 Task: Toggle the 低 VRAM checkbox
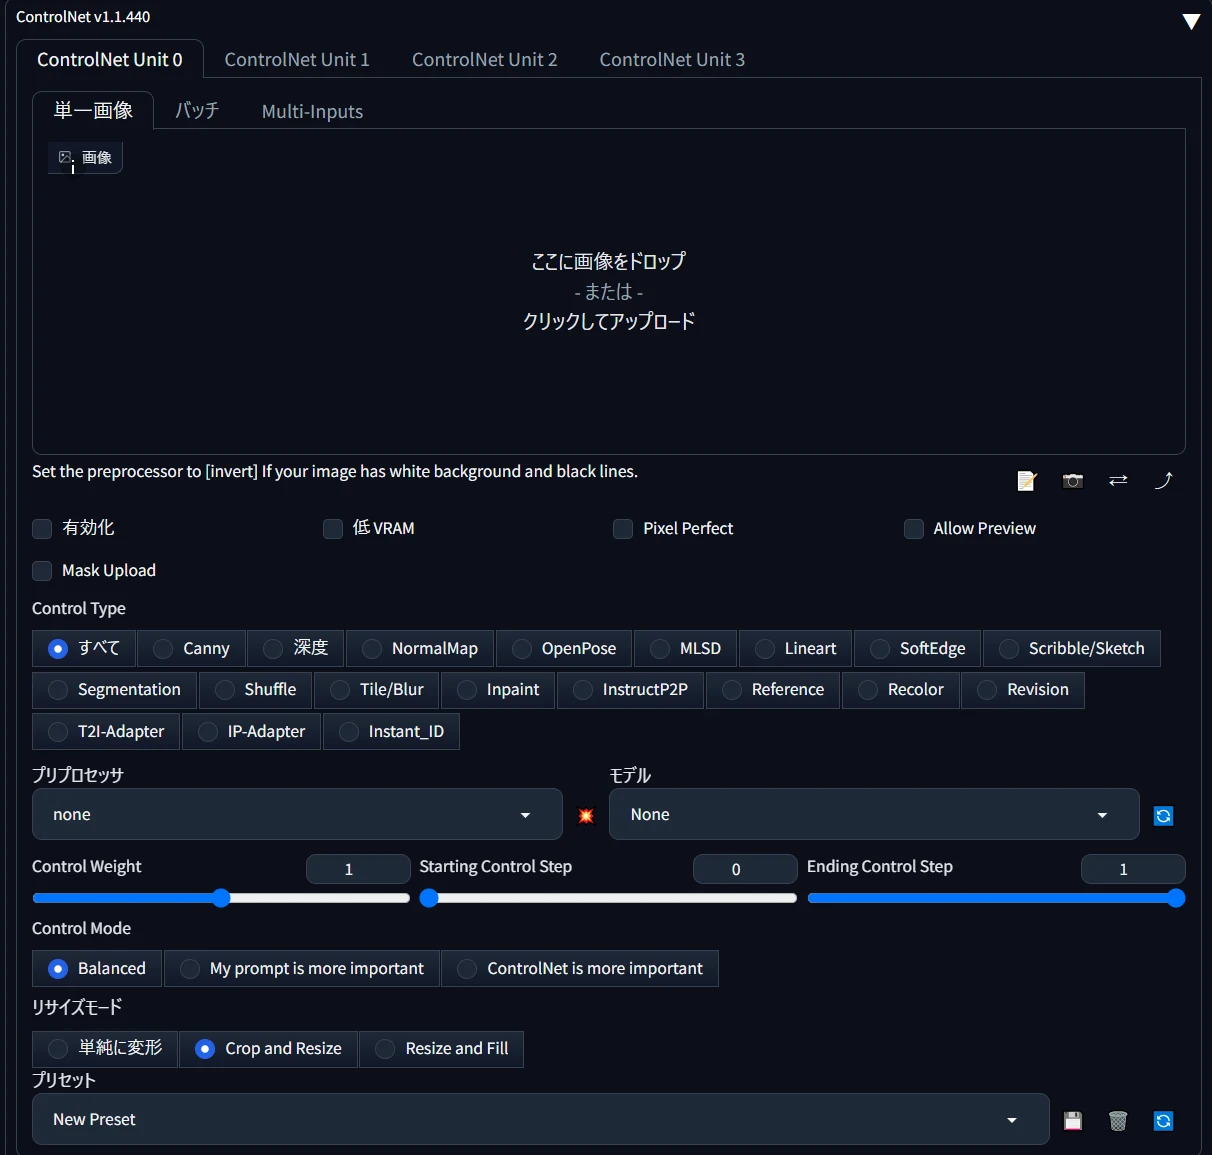click(333, 529)
